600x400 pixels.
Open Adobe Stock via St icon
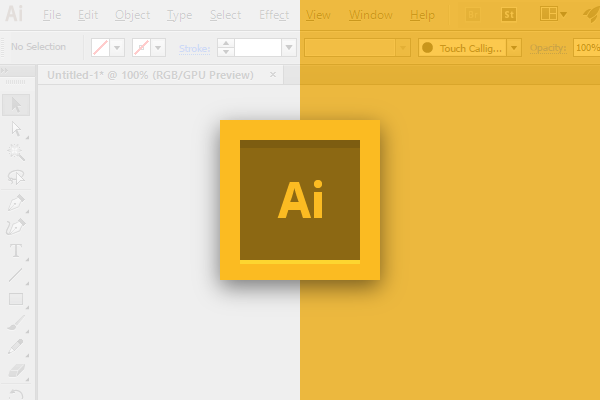coord(509,15)
